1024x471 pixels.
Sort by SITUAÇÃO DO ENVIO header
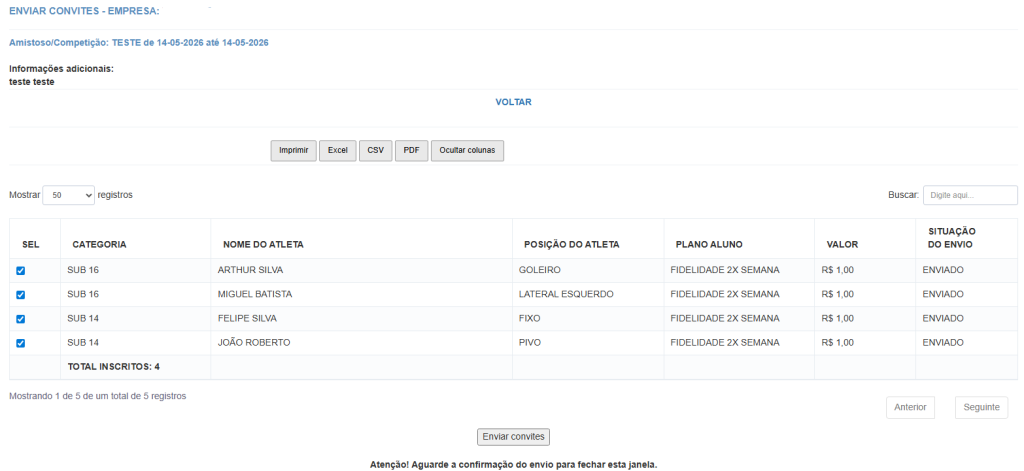pyautogui.click(x=951, y=238)
